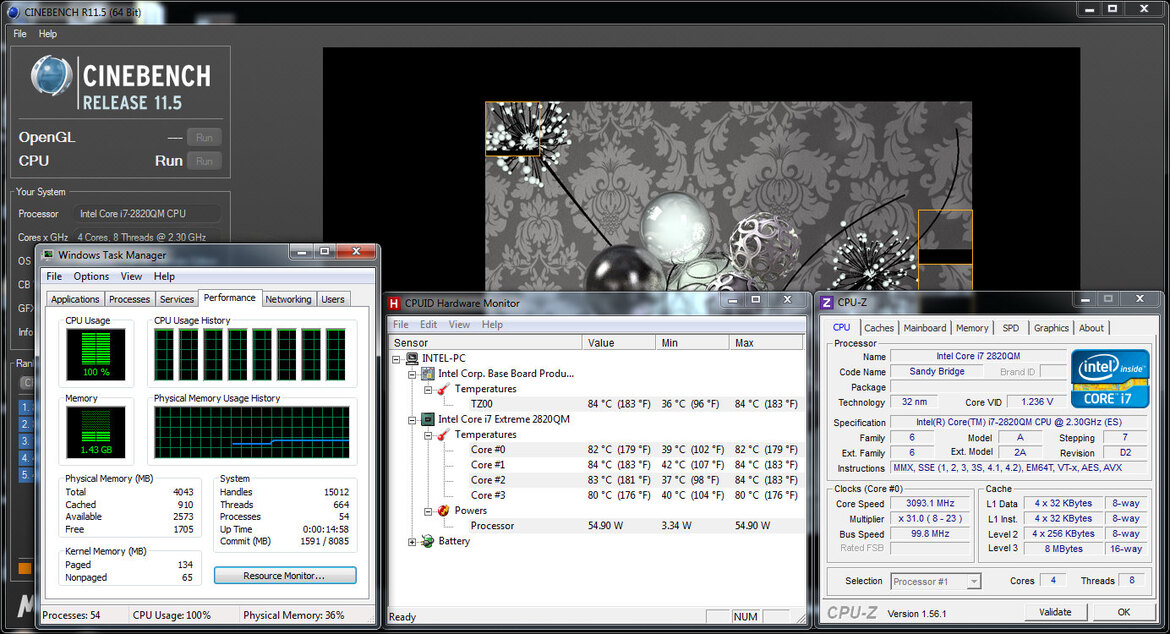Click OK in the CPU-Z window

pyautogui.click(x=1124, y=612)
